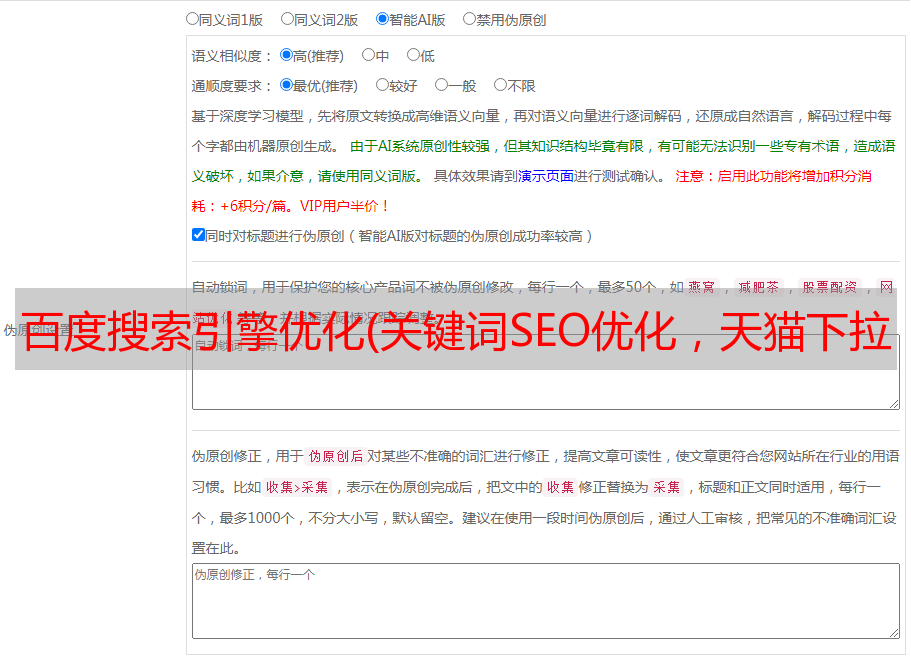The image size is (911, 658).
Task: Toggle 同时对标题进行伪原创 checkbox
Action: click(x=198, y=235)
